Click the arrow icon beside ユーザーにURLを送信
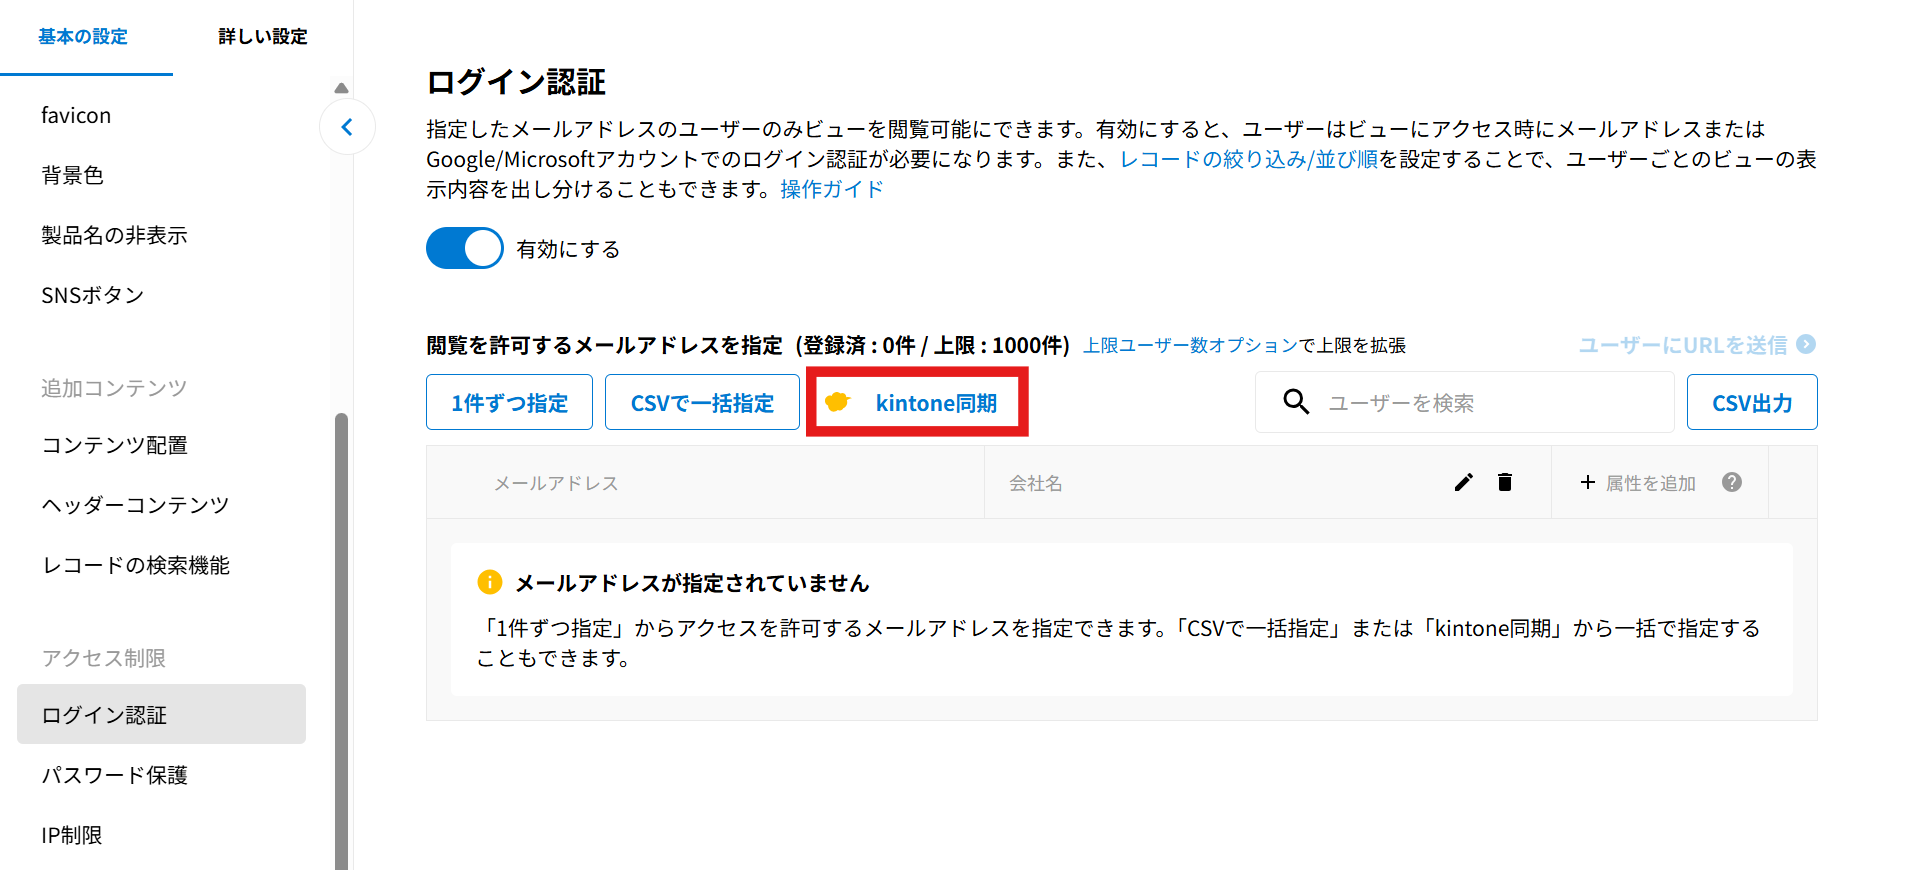 tap(1806, 344)
